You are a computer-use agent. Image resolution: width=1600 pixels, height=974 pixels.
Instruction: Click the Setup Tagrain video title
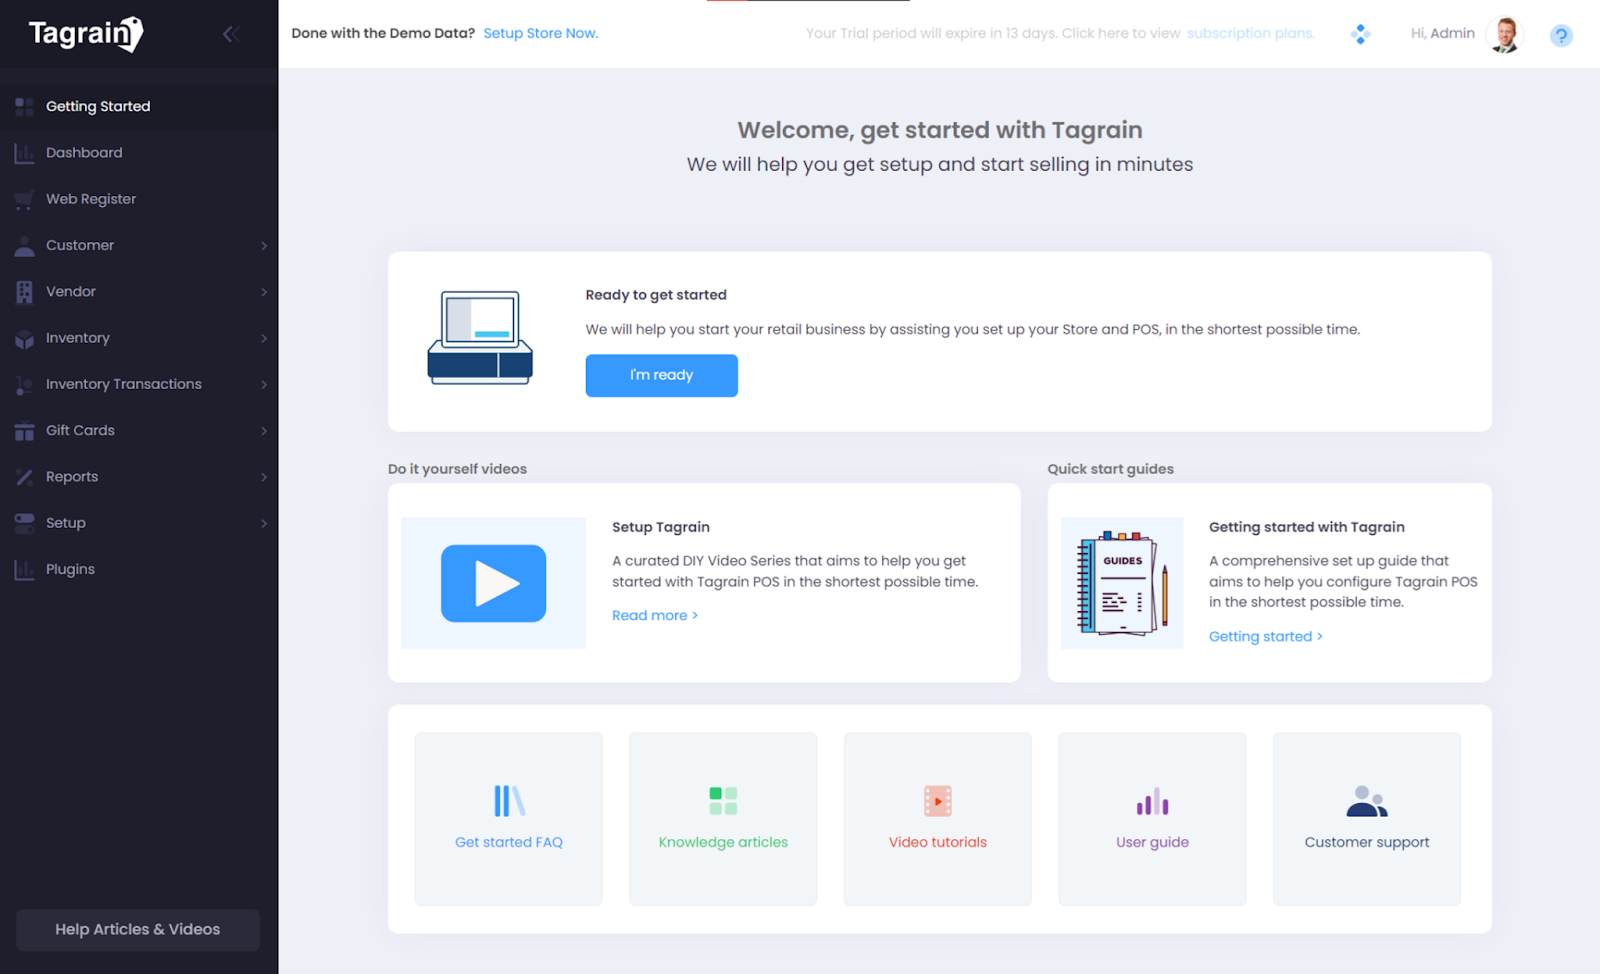coord(661,527)
